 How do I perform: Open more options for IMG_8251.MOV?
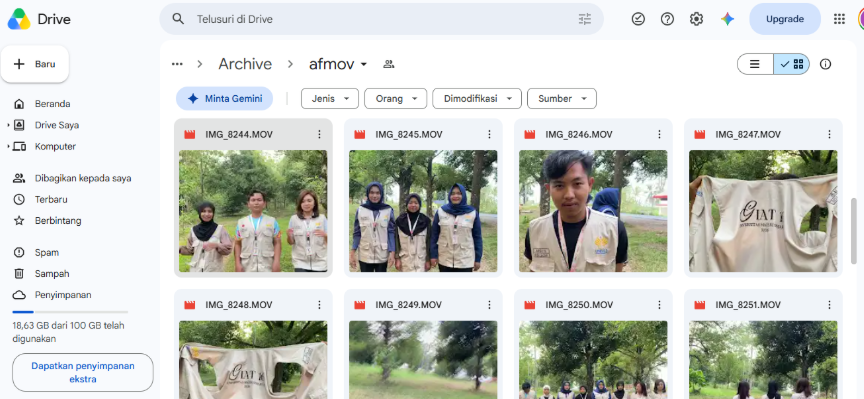pyautogui.click(x=829, y=305)
